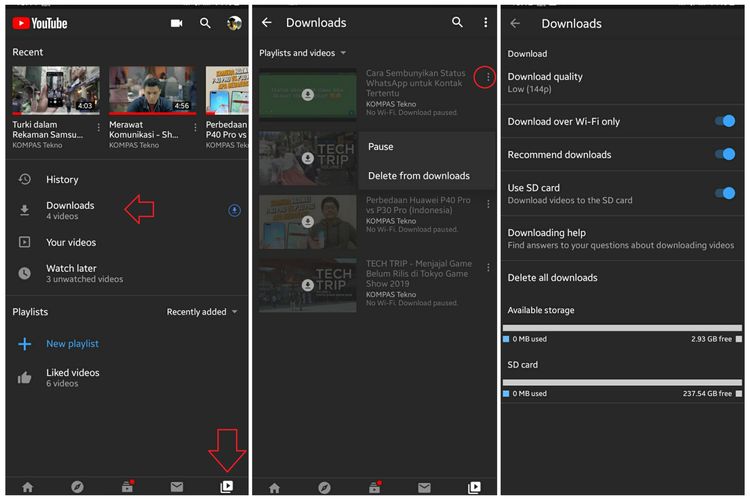Viewport: 750px width, 500px height.
Task: Open the profile avatar in top bar
Action: pyautogui.click(x=234, y=23)
